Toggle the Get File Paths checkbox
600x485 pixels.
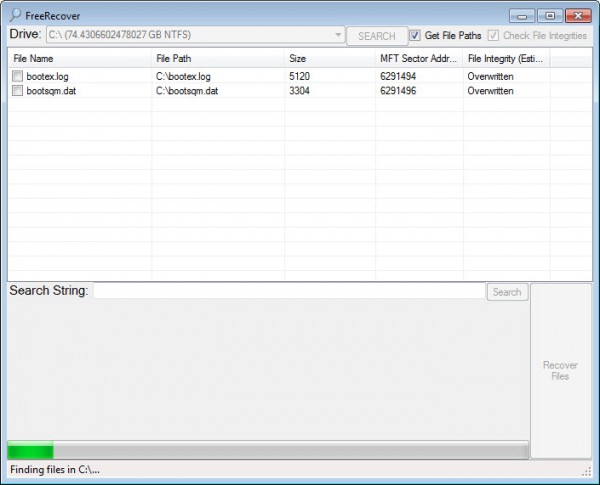[x=415, y=36]
